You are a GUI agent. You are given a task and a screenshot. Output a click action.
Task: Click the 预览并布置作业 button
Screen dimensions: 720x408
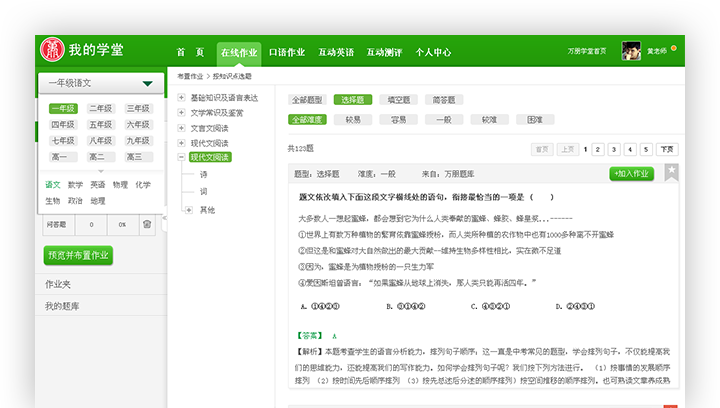(x=78, y=255)
